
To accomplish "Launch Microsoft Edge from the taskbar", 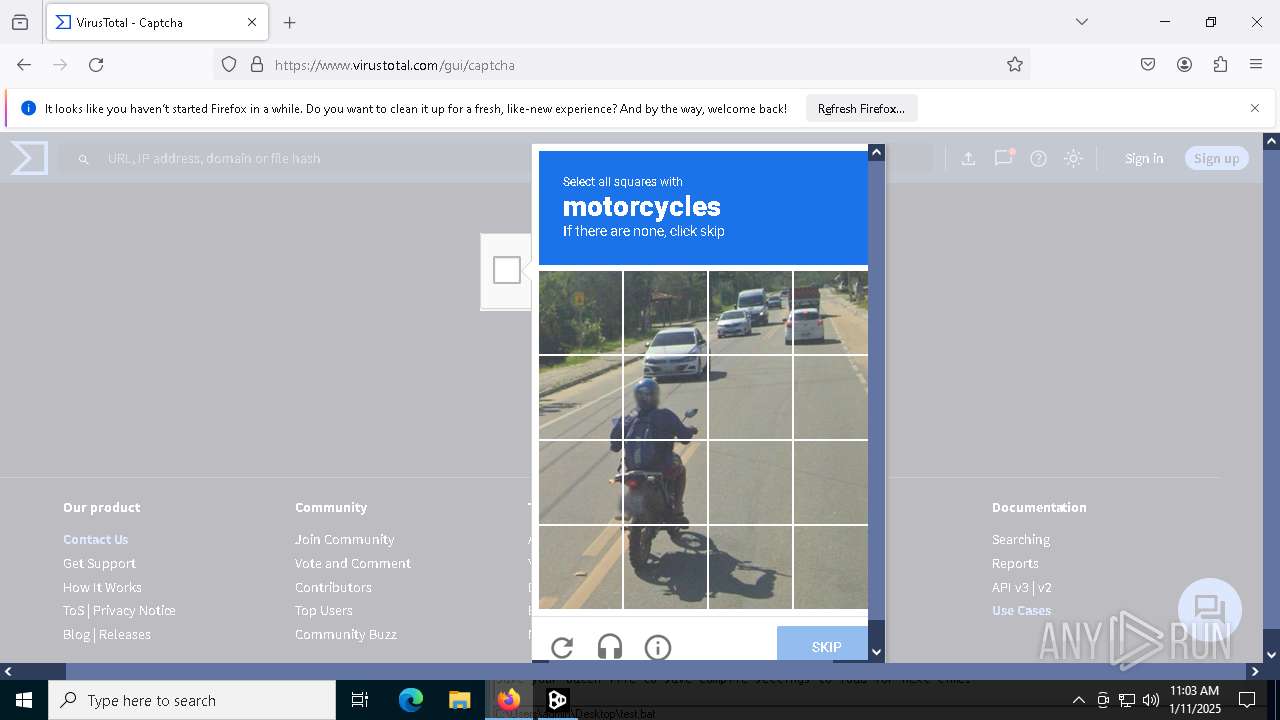I will (x=411, y=700).
